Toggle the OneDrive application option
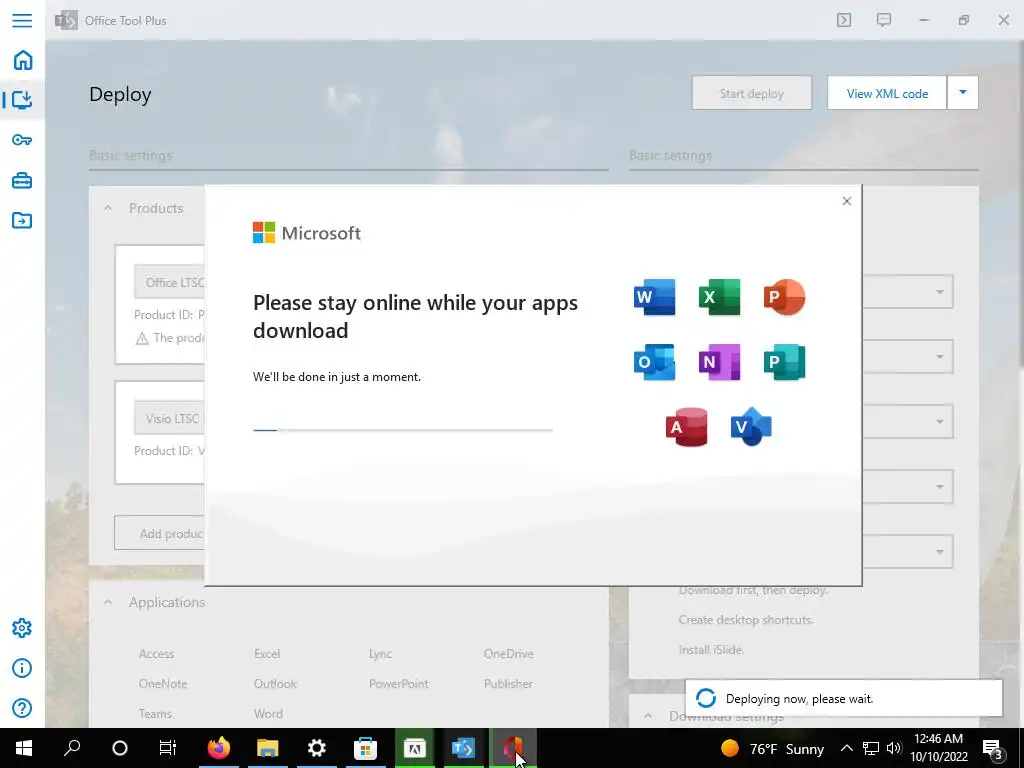The width and height of the screenshot is (1024, 768). [x=509, y=654]
